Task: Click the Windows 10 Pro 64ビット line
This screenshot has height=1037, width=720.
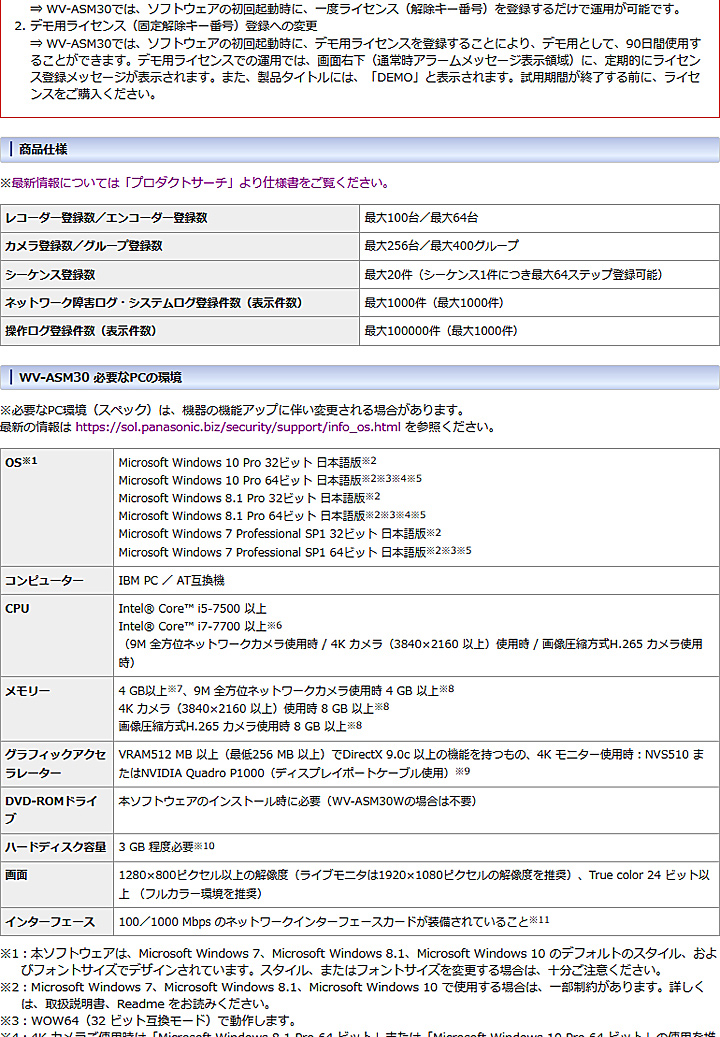Action: [270, 480]
